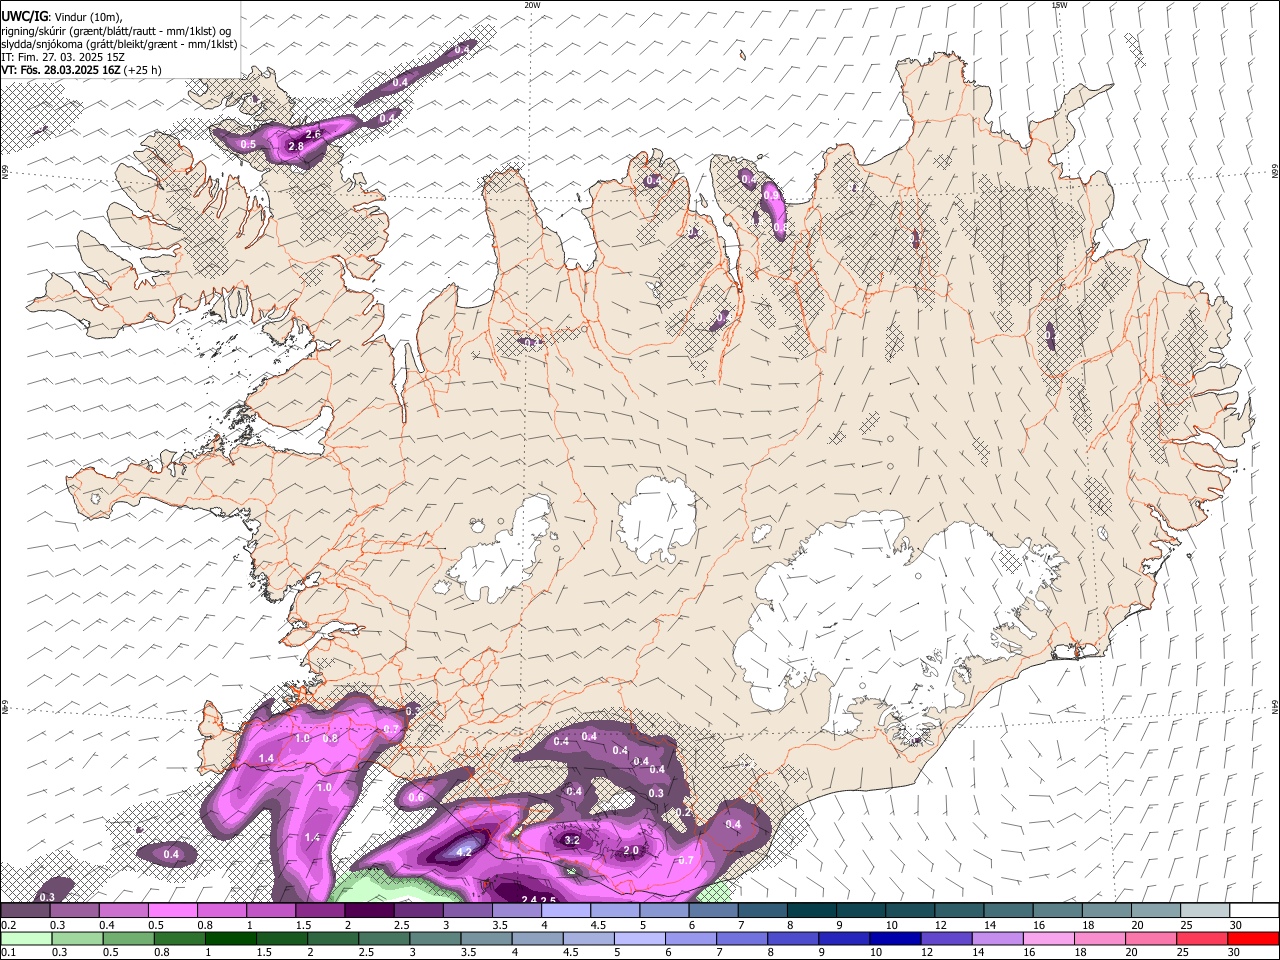
Task: Click the '15W' longitude label
Action: [1059, 5]
